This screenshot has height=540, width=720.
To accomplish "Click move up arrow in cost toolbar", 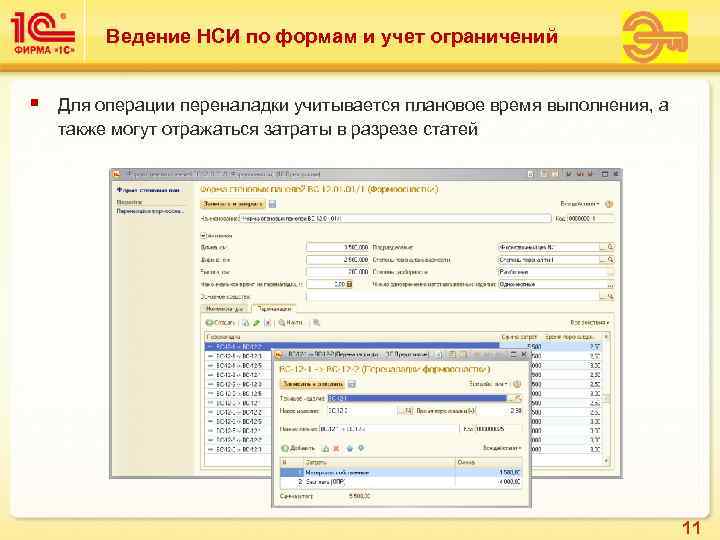I will (x=350, y=448).
